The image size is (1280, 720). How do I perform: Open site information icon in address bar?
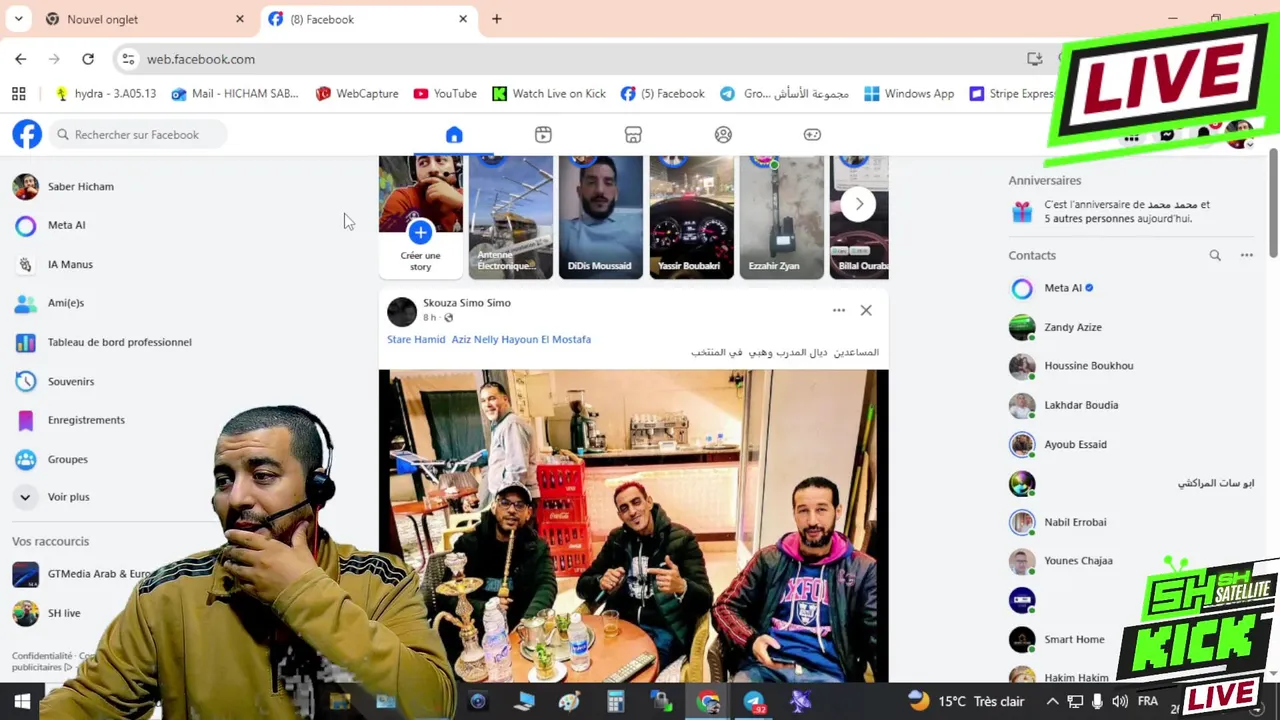(128, 59)
